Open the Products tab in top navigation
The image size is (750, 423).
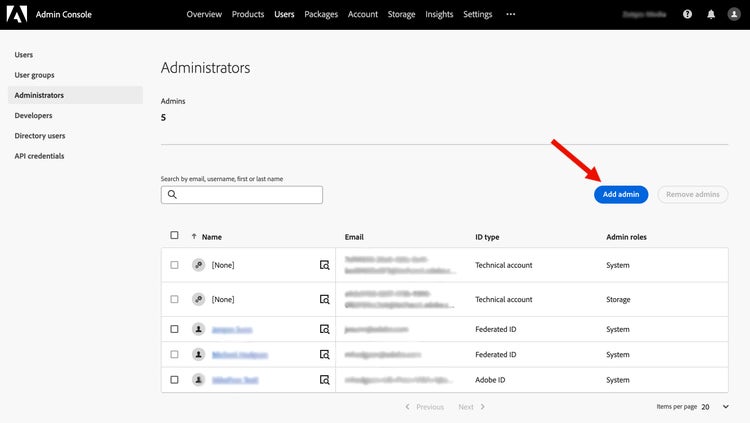[248, 14]
